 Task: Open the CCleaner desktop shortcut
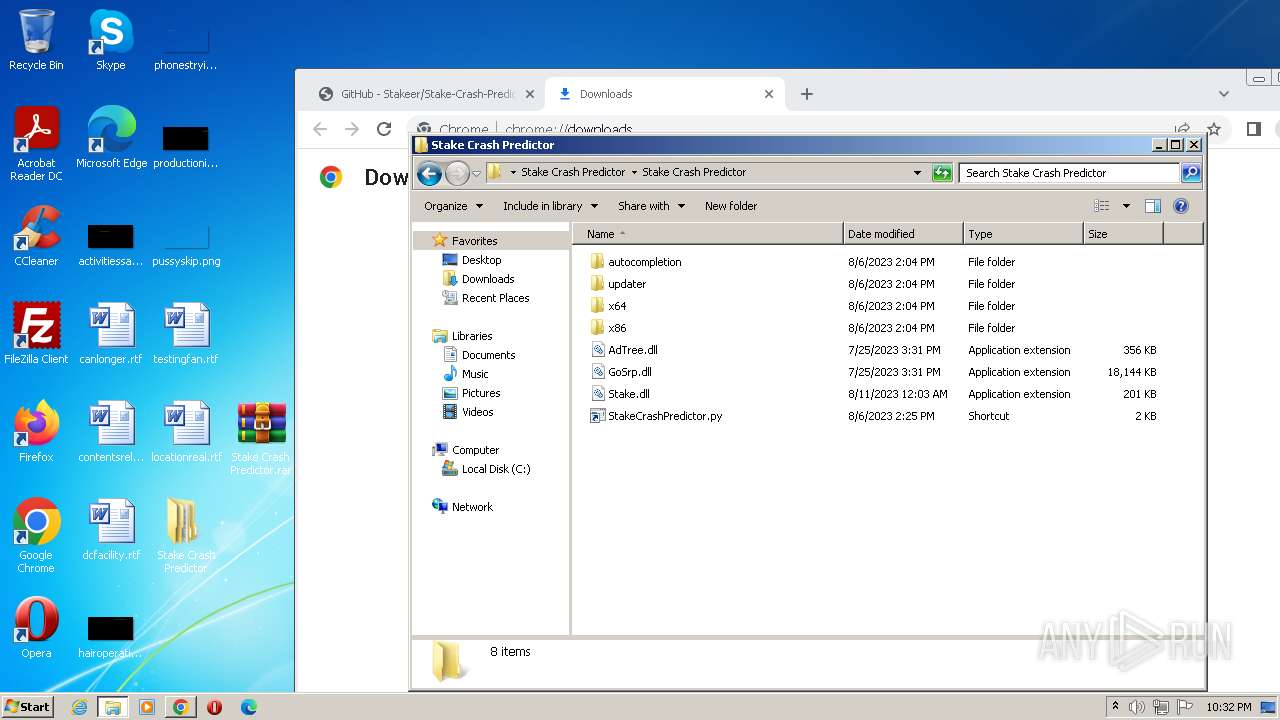pyautogui.click(x=36, y=236)
